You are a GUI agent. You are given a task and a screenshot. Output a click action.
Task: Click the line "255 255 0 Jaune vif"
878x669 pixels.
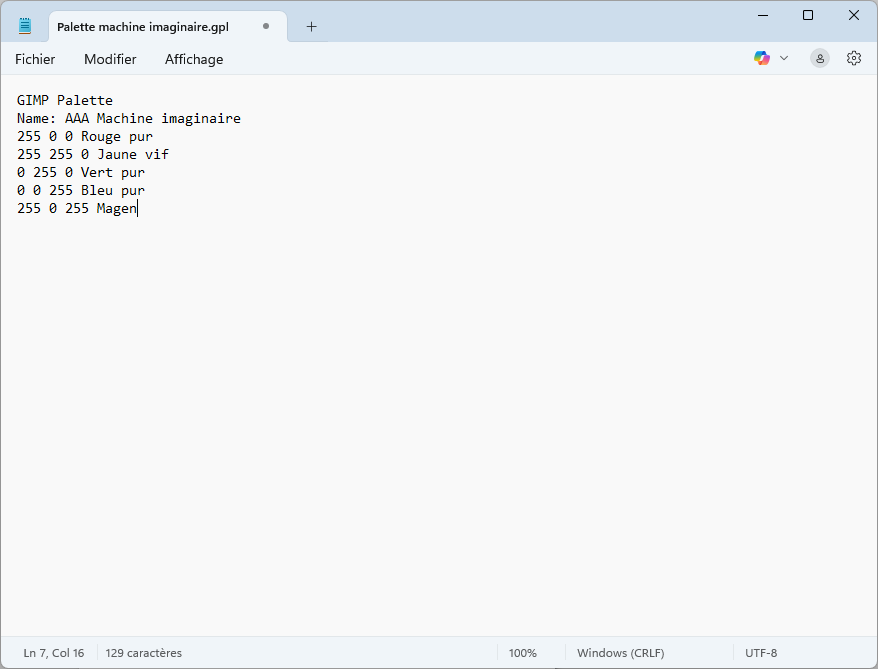(x=93, y=154)
